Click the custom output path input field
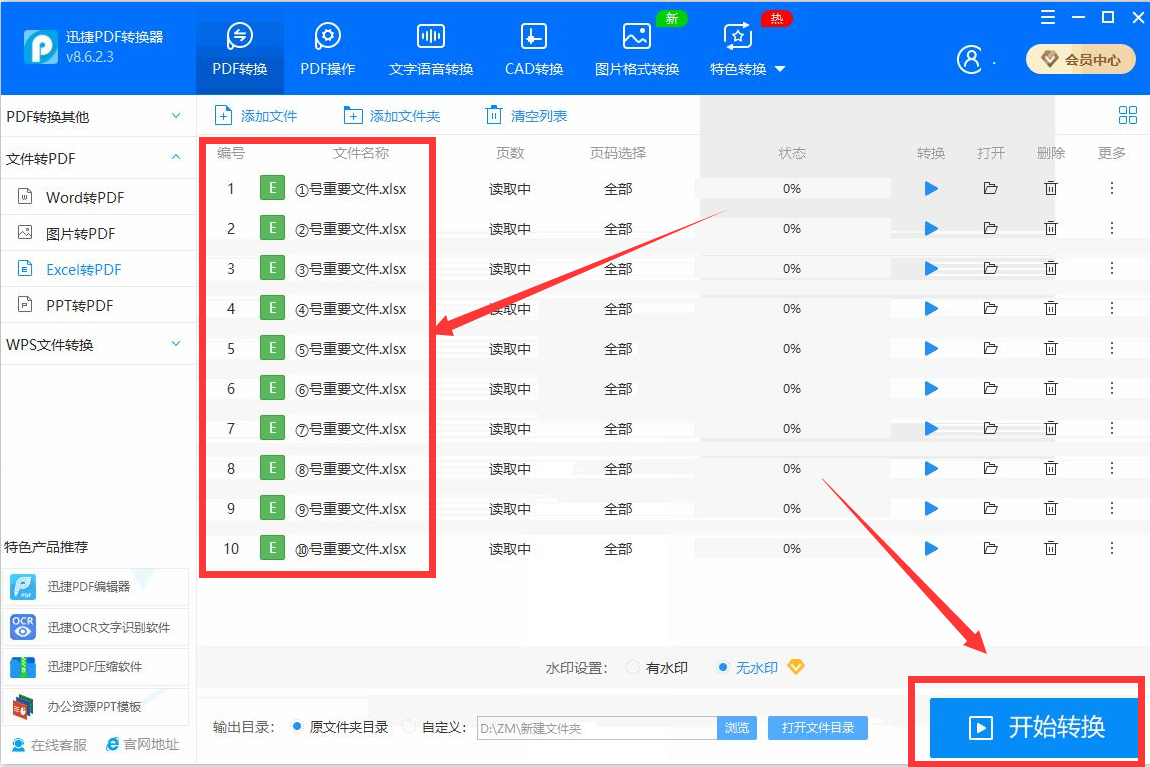Image resolution: width=1150 pixels, height=767 pixels. [x=594, y=727]
